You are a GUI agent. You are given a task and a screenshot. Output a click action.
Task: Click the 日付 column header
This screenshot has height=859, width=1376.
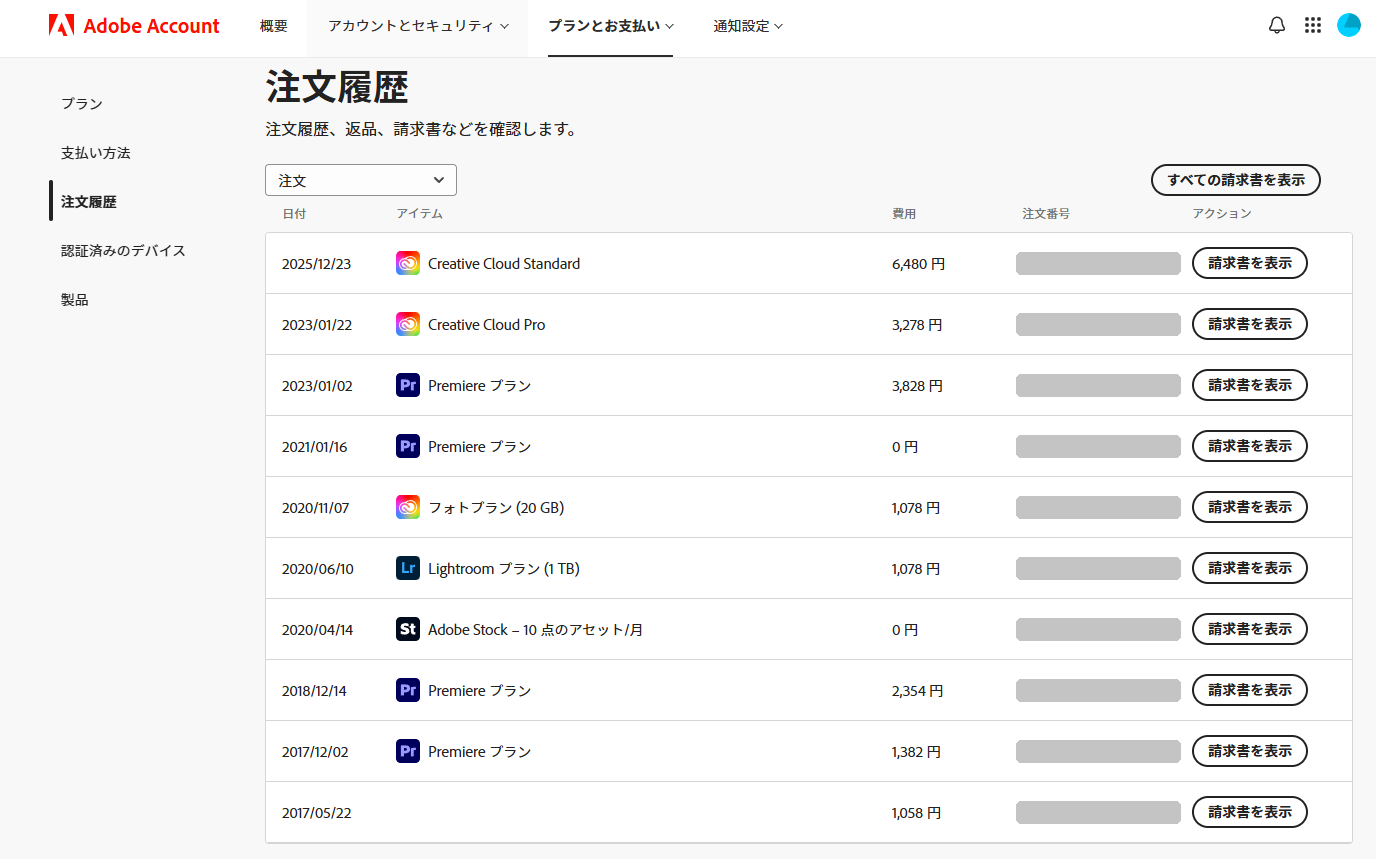tap(294, 214)
